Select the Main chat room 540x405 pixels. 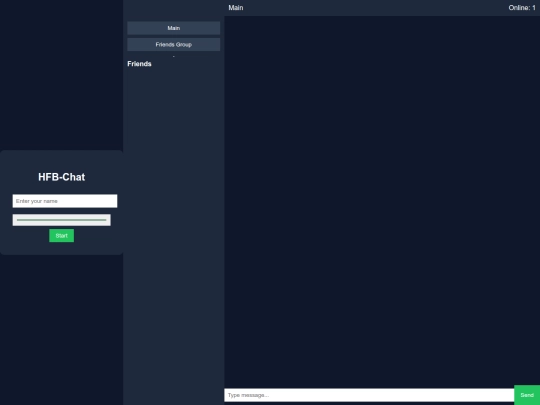(x=174, y=28)
